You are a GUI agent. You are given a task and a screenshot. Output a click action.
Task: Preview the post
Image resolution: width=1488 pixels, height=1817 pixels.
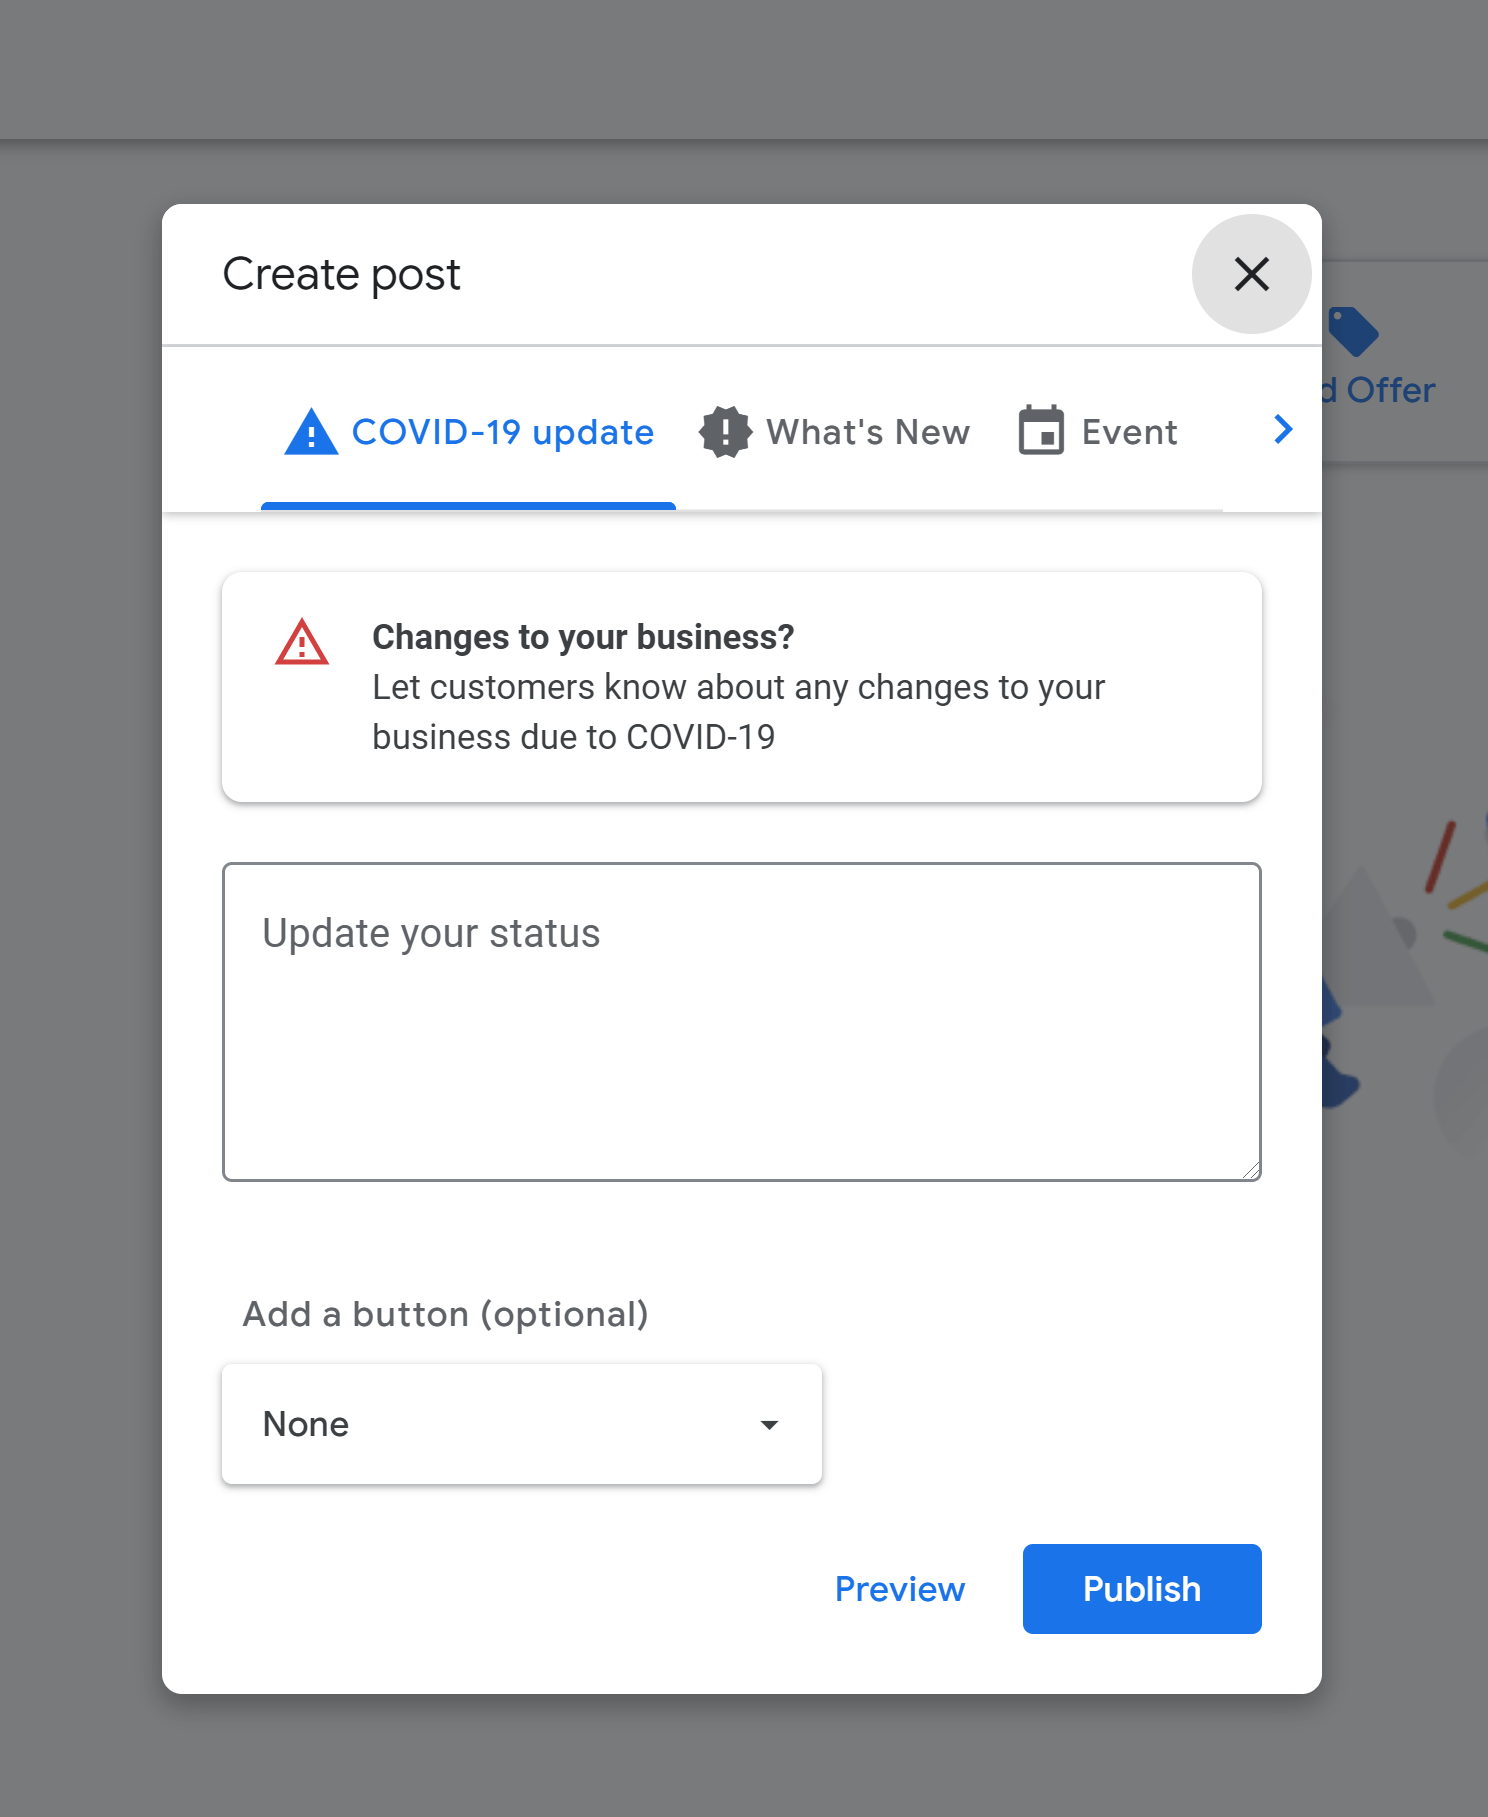tap(900, 1589)
